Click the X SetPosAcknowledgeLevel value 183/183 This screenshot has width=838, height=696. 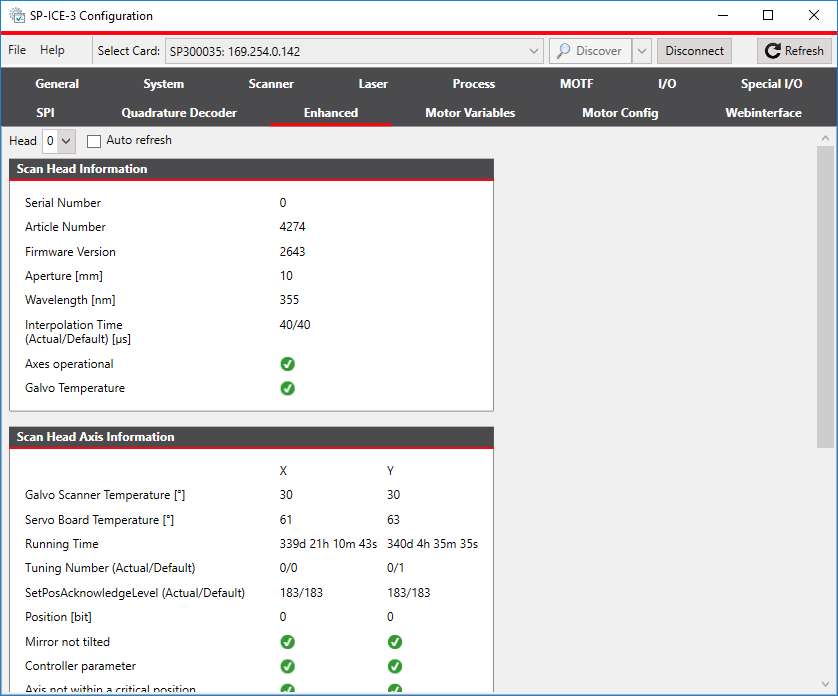[301, 593]
